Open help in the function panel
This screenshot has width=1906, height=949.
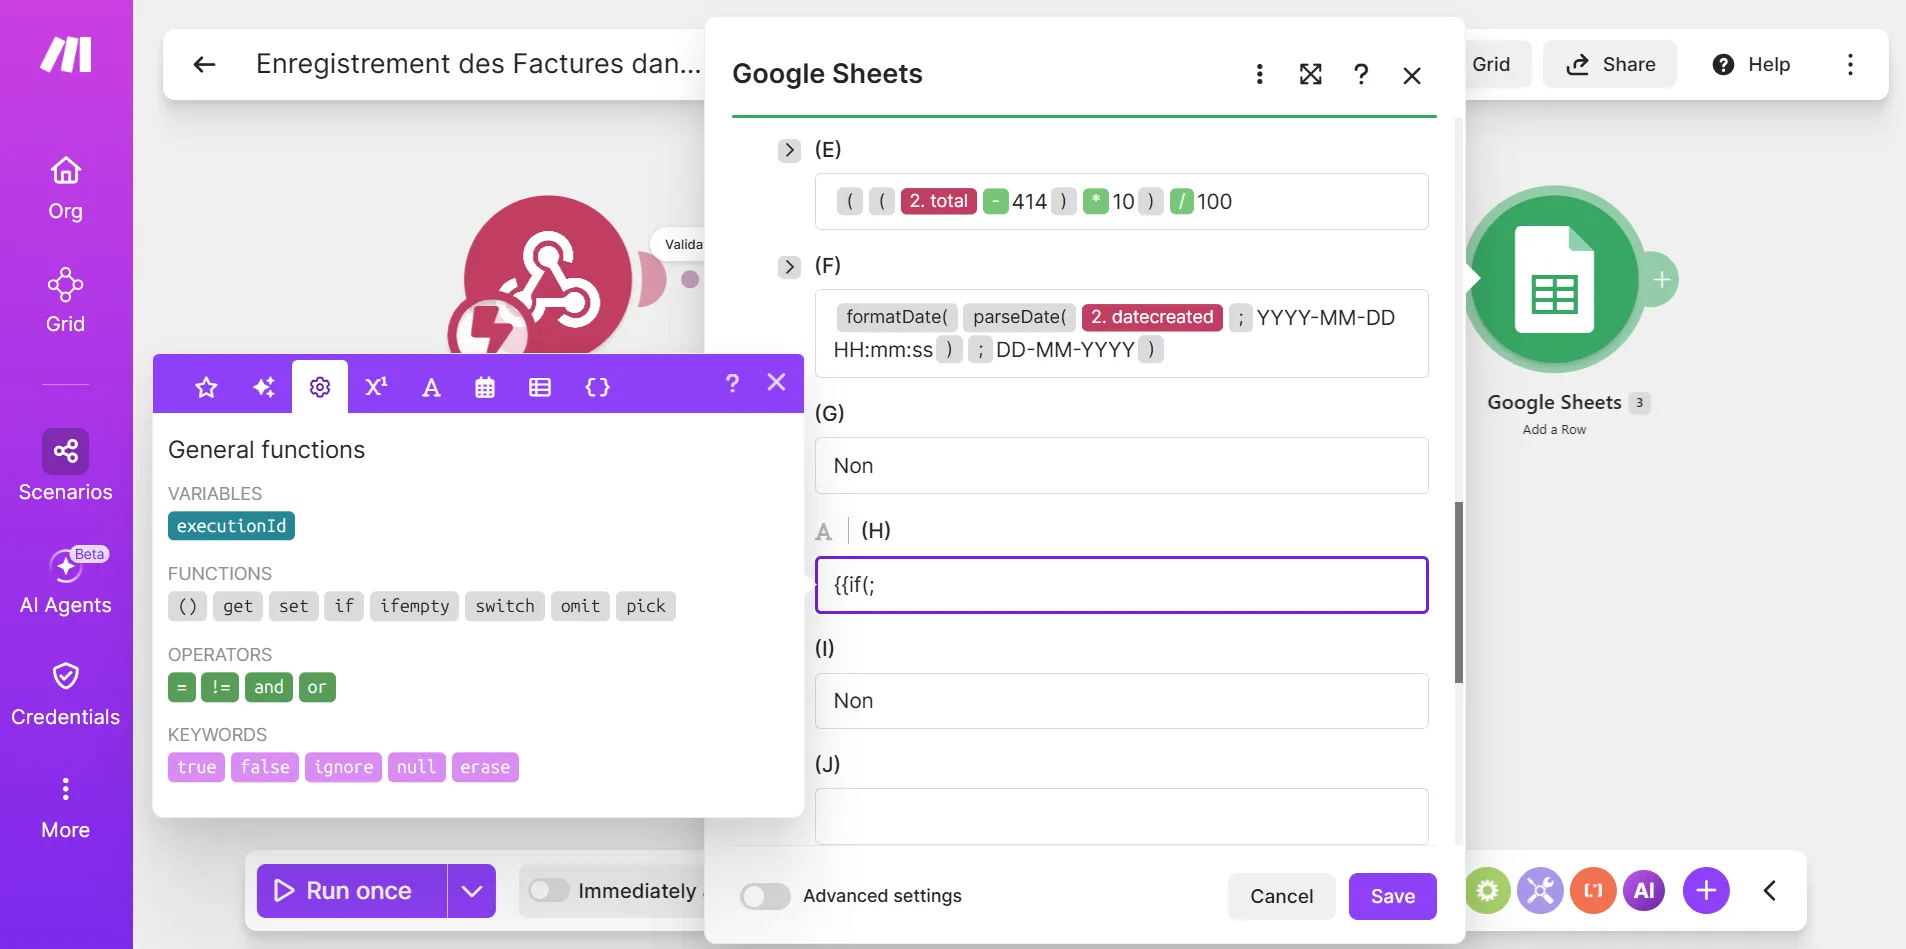[x=732, y=383]
